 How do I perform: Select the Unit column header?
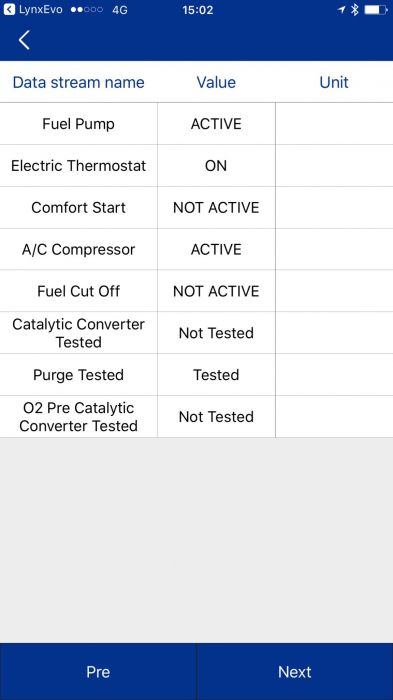click(334, 82)
